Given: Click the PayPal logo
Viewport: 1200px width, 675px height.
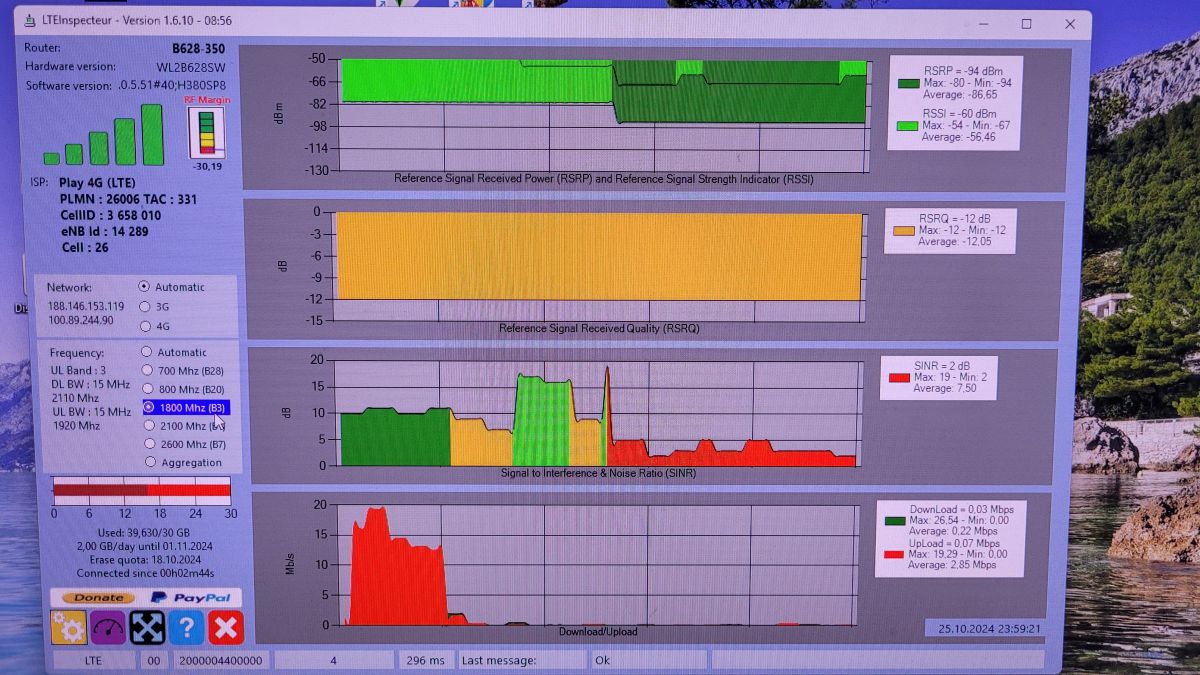Looking at the screenshot, I should (x=195, y=597).
